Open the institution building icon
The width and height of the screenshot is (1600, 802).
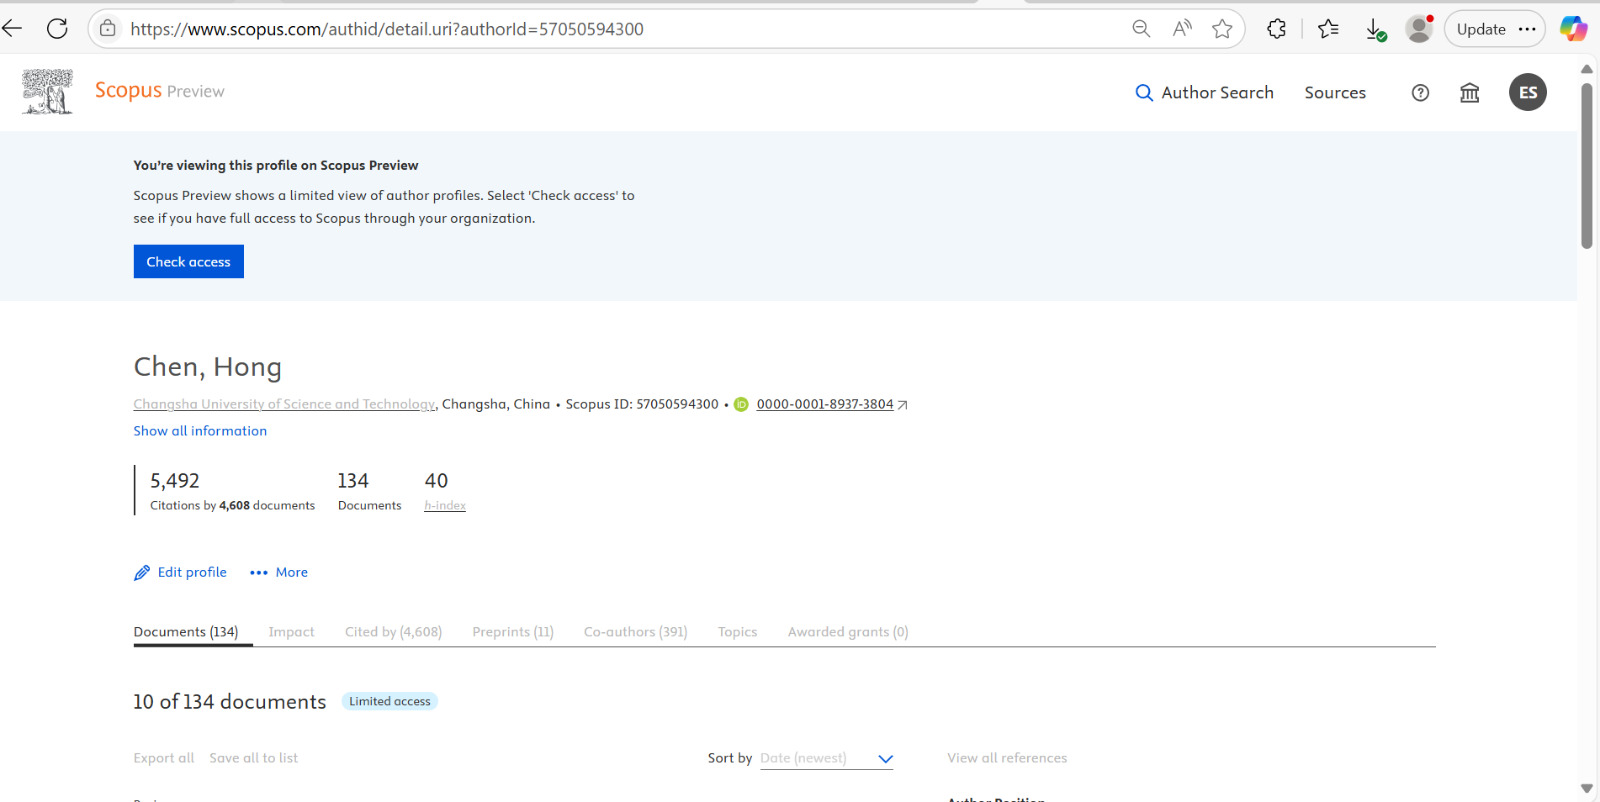[1469, 93]
